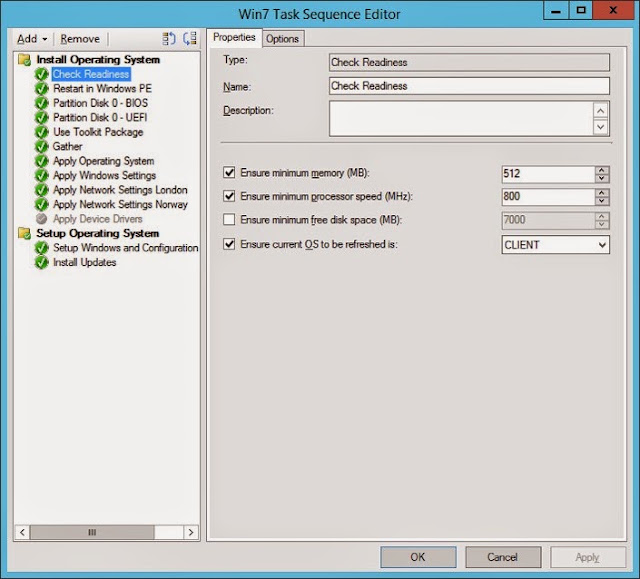Click the horizontal scrollbar right arrow
640x579 pixels.
click(x=191, y=532)
